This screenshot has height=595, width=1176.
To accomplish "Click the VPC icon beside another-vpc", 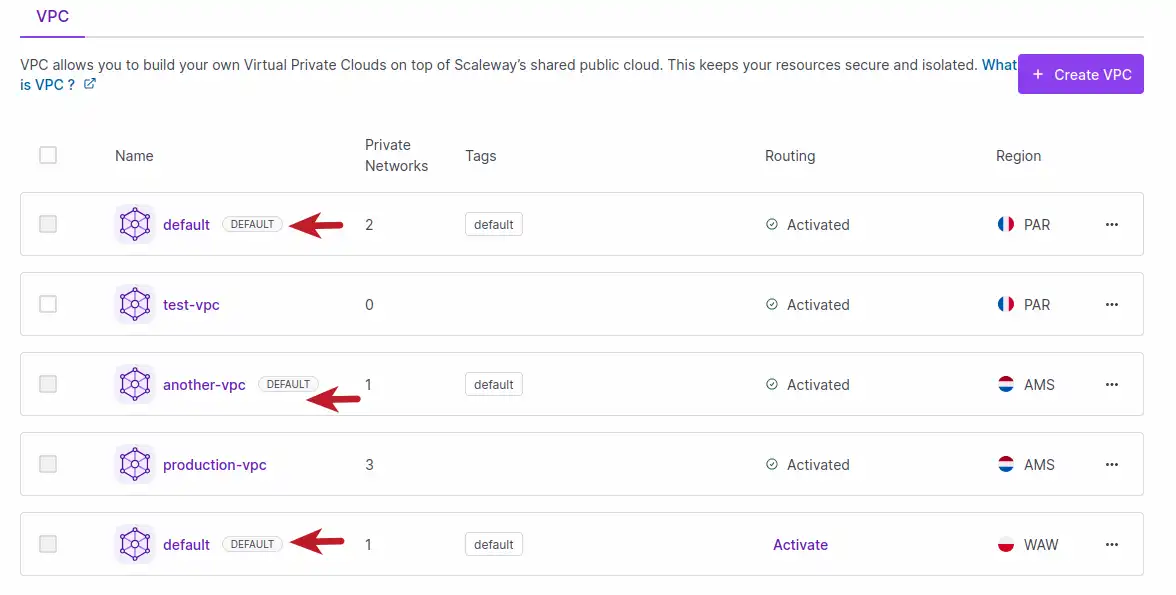I will (135, 384).
